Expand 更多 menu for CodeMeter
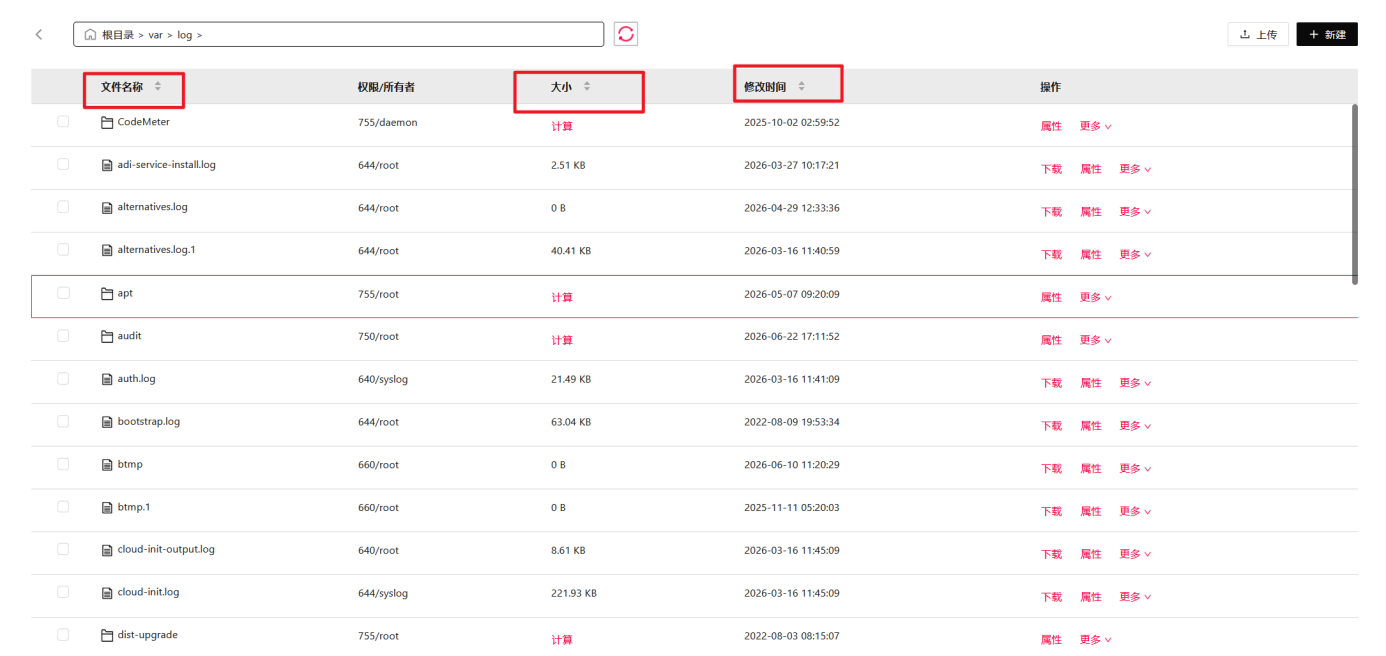Image resolution: width=1386 pixels, height=656 pixels. 1095,127
